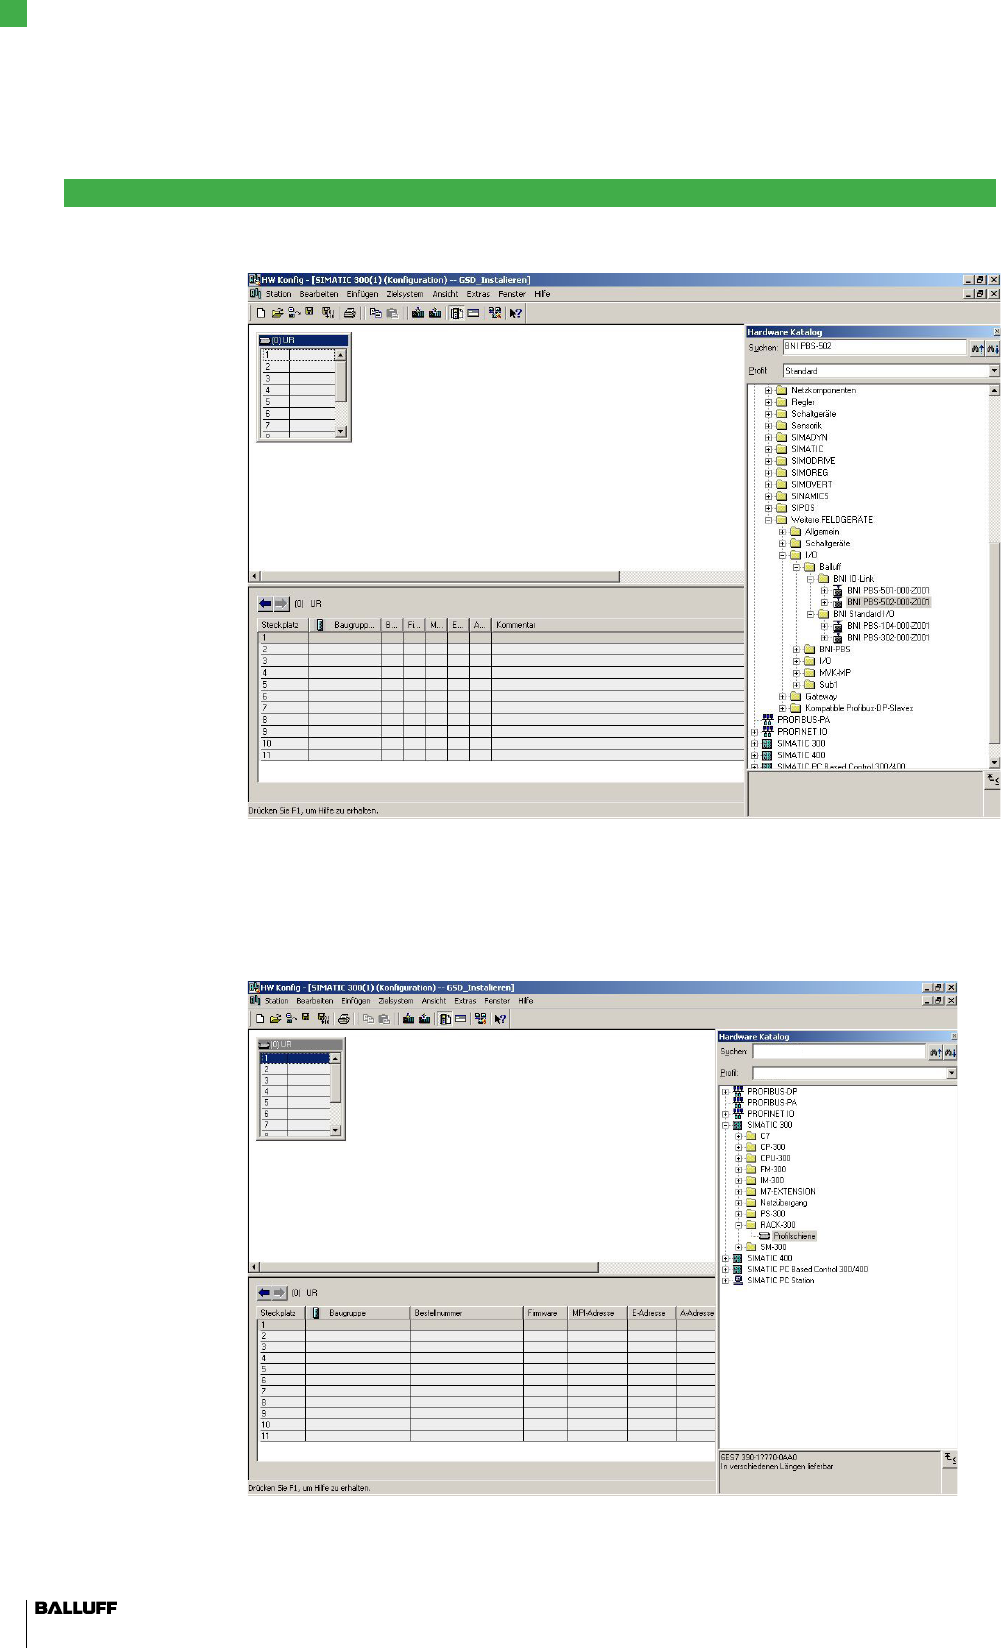Expand SIMATIC folder in upper catalog tree
The image size is (1001, 1648).
click(768, 449)
